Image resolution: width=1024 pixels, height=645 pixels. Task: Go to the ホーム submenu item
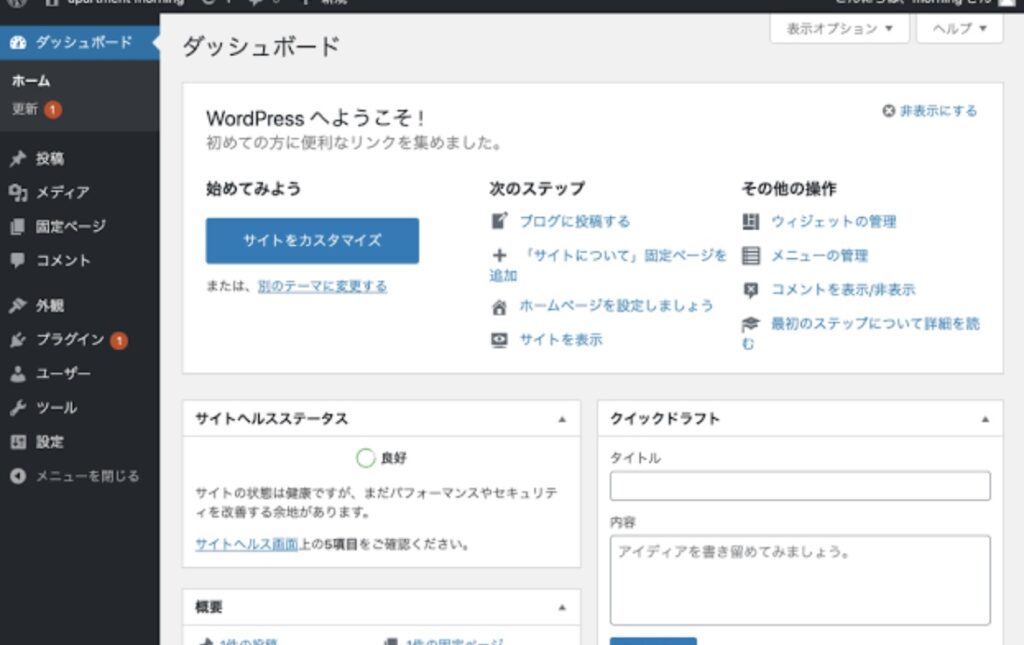tap(31, 81)
